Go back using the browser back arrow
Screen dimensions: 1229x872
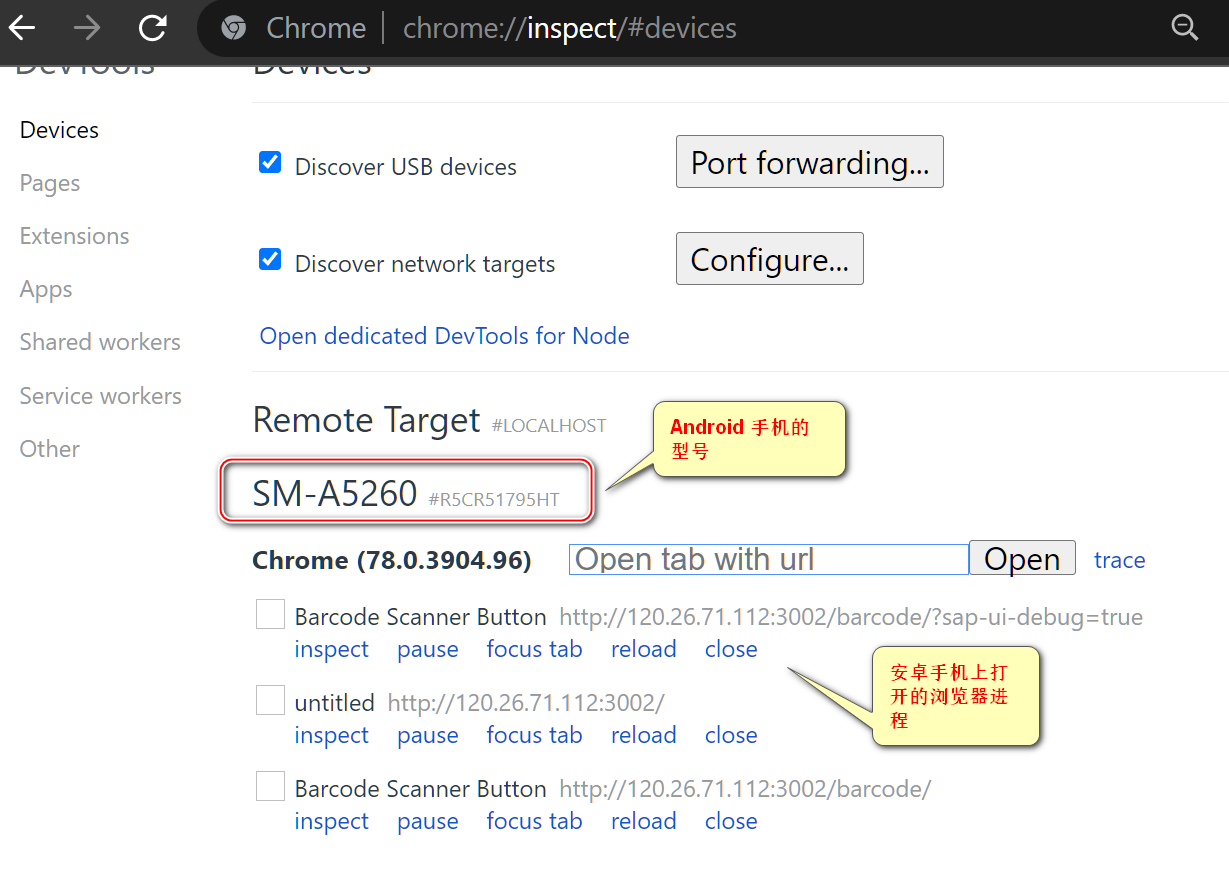pyautogui.click(x=22, y=28)
